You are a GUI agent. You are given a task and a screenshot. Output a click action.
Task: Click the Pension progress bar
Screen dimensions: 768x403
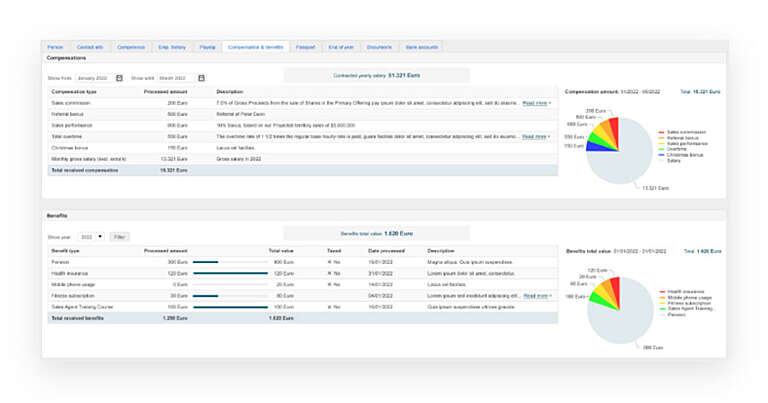pos(230,262)
